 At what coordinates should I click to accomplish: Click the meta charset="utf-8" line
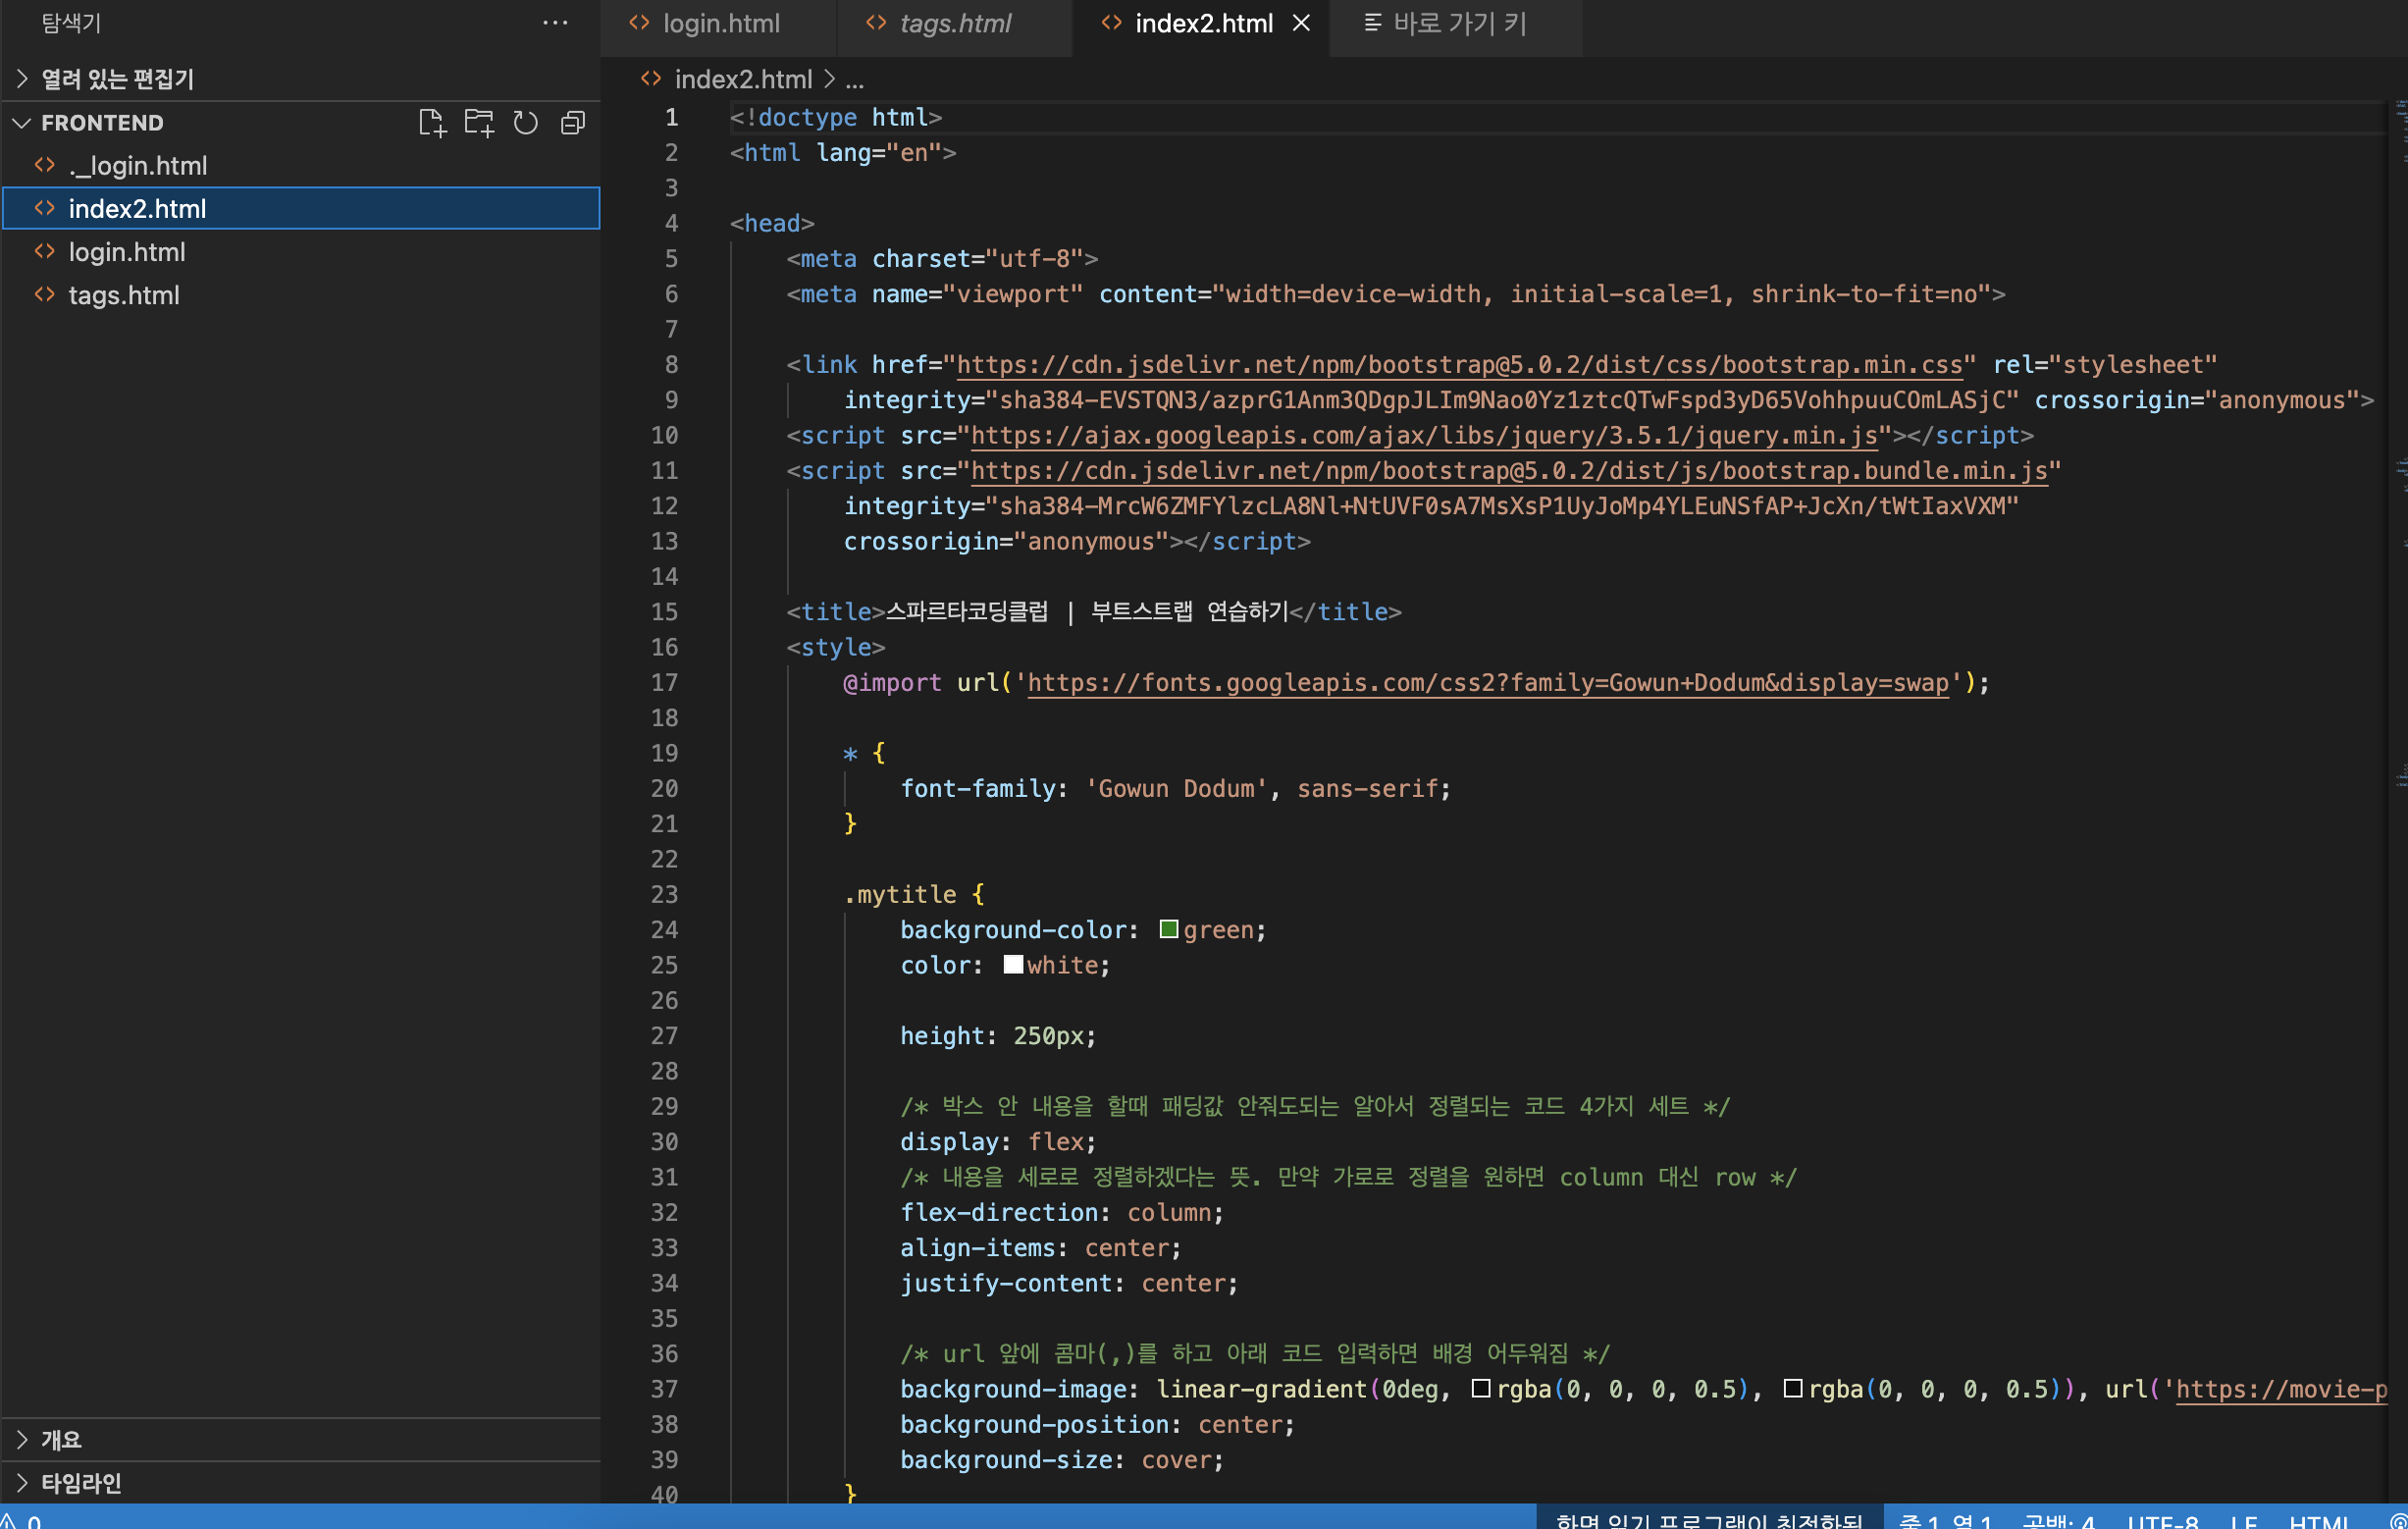(x=942, y=259)
